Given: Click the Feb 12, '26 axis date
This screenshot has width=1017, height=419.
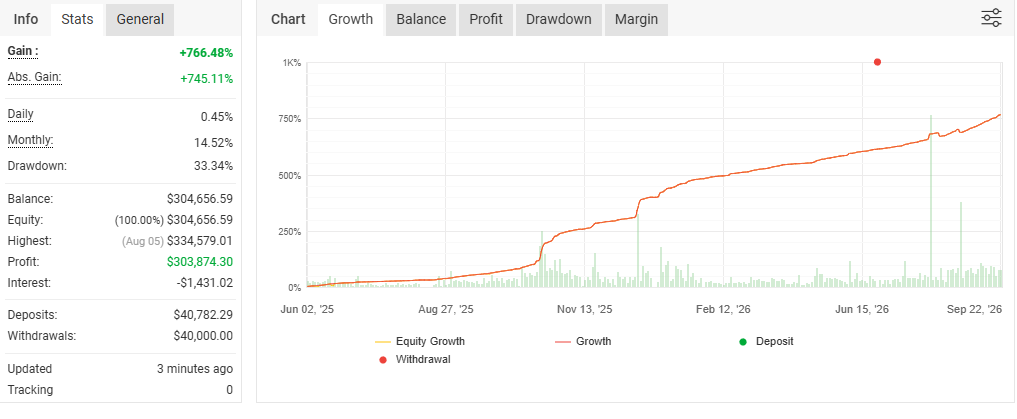Looking at the screenshot, I should point(723,309).
